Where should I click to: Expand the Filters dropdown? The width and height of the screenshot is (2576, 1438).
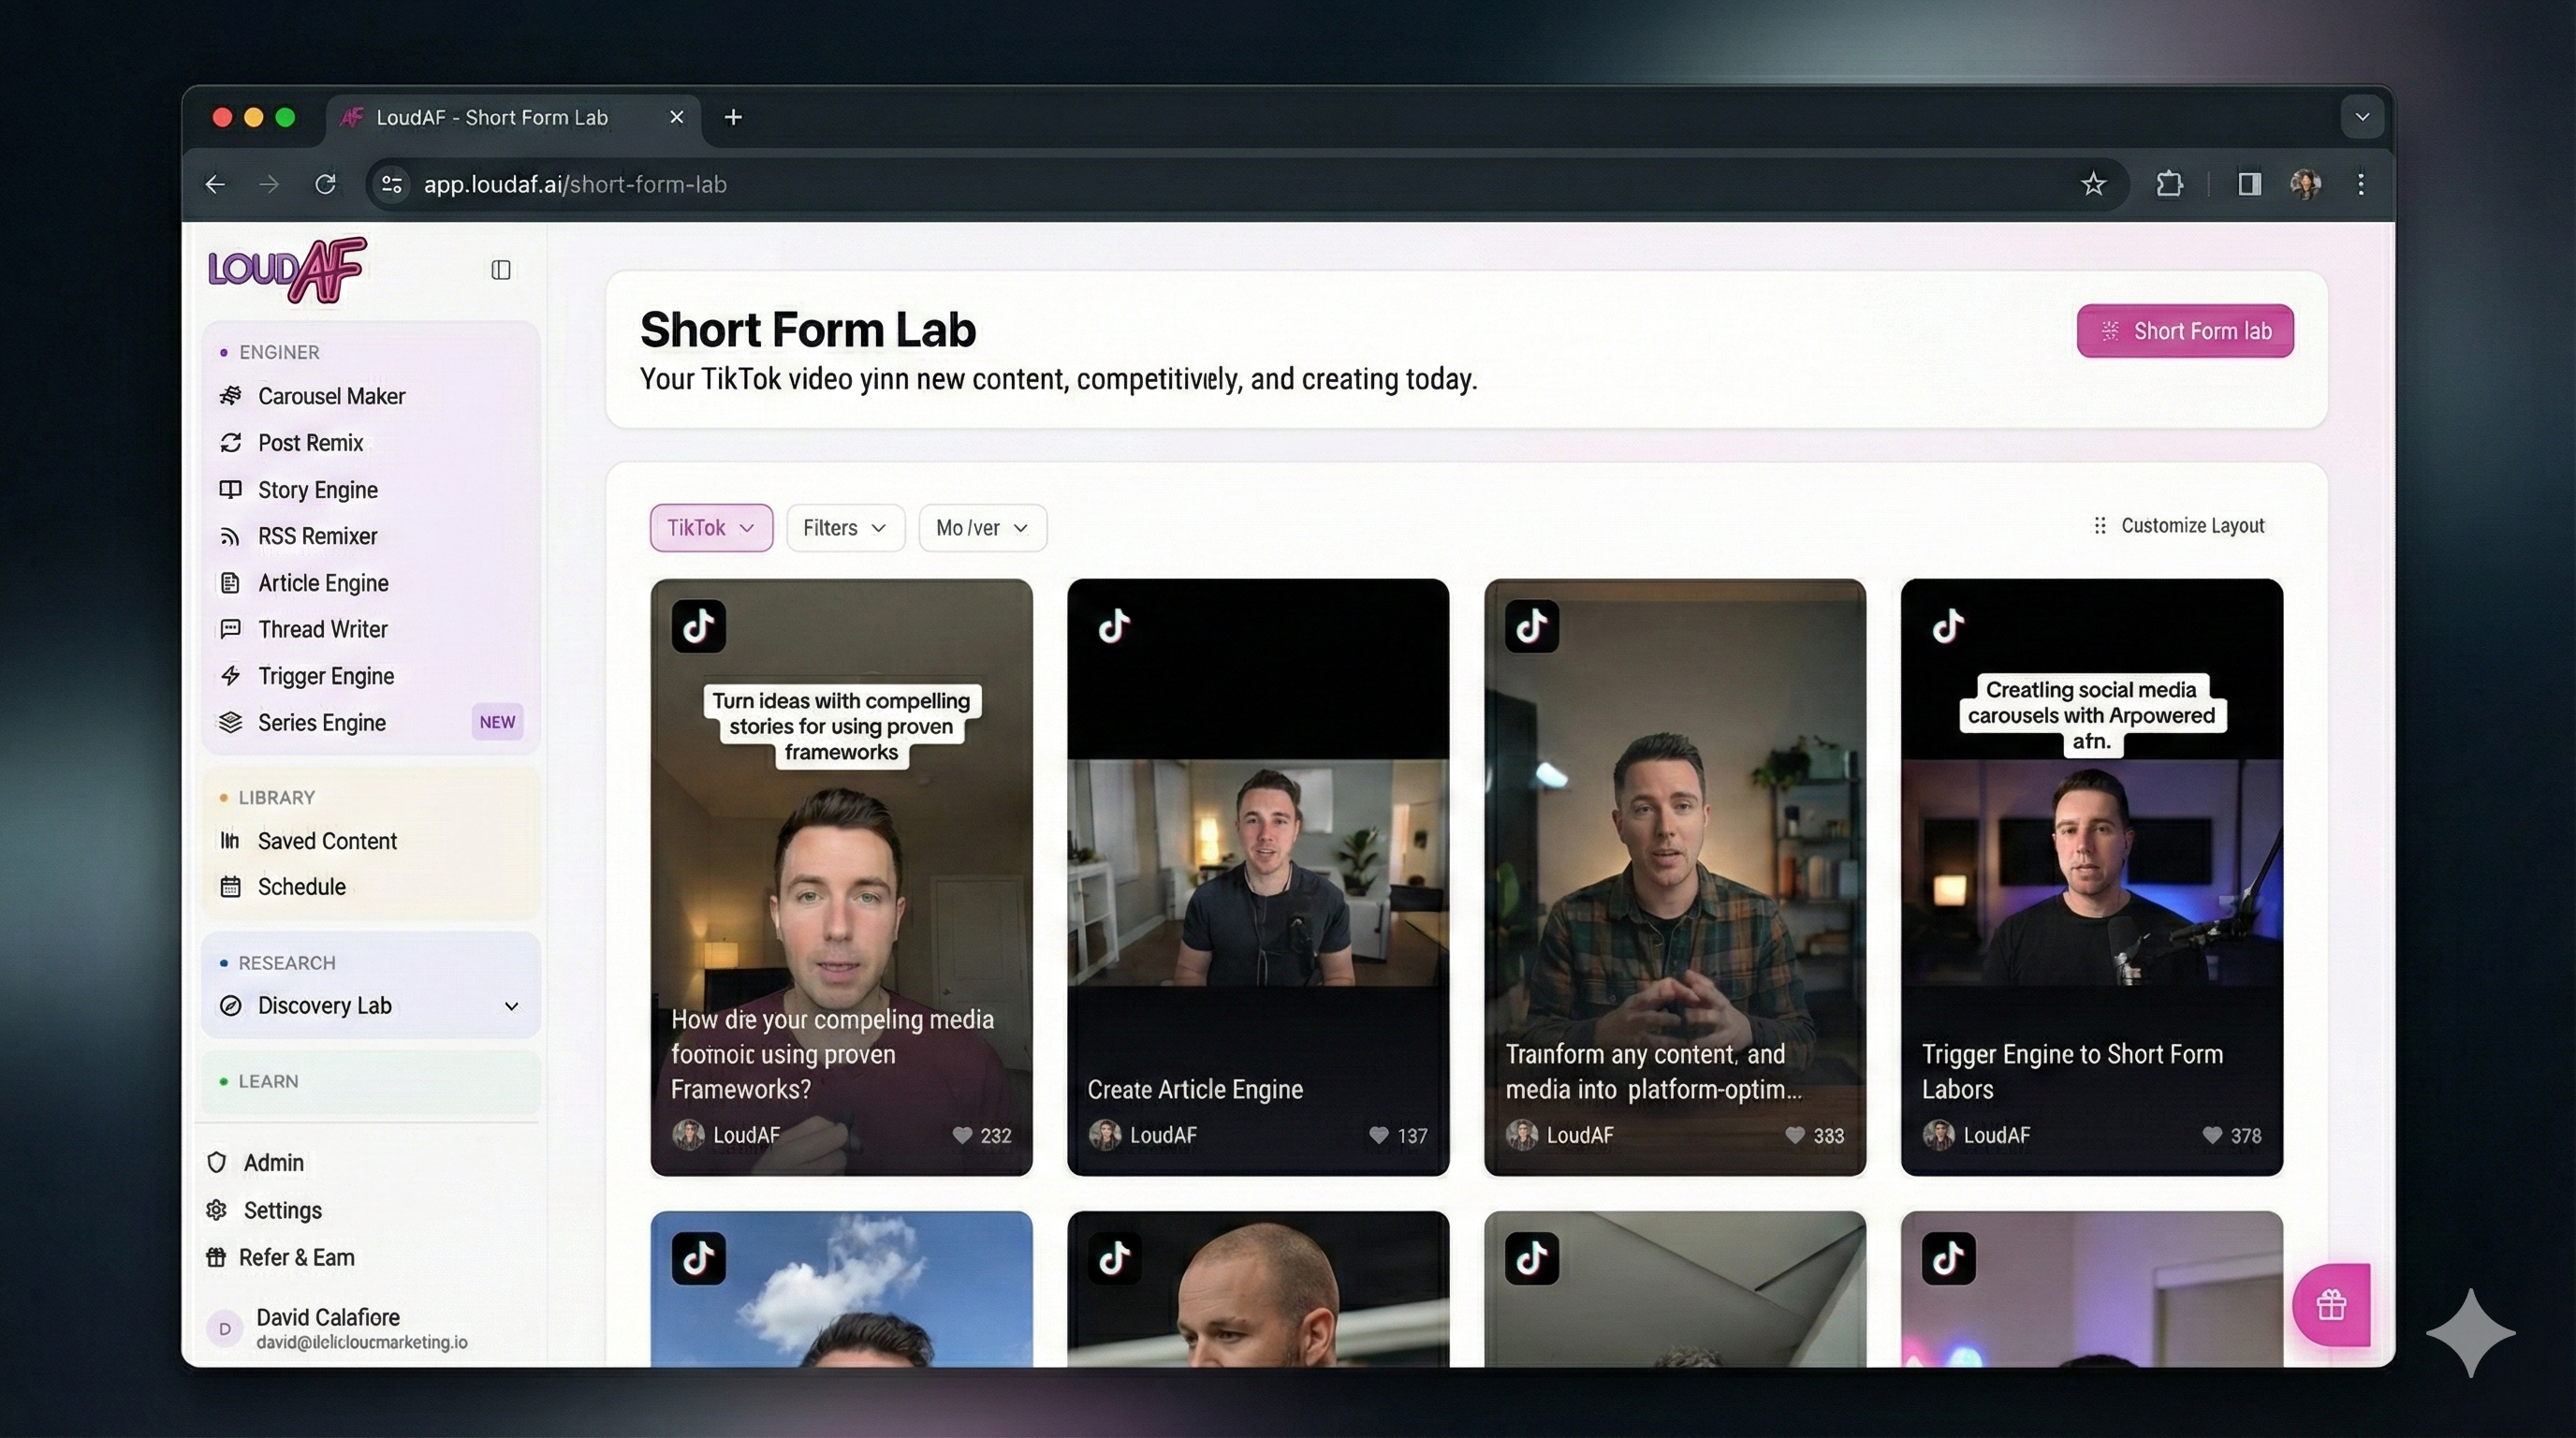tap(844, 528)
